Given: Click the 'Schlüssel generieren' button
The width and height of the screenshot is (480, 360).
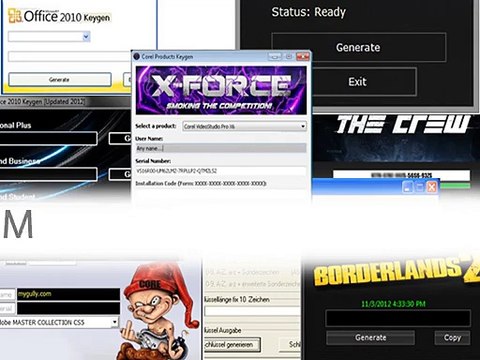Looking at the screenshot, I should pyautogui.click(x=232, y=345).
